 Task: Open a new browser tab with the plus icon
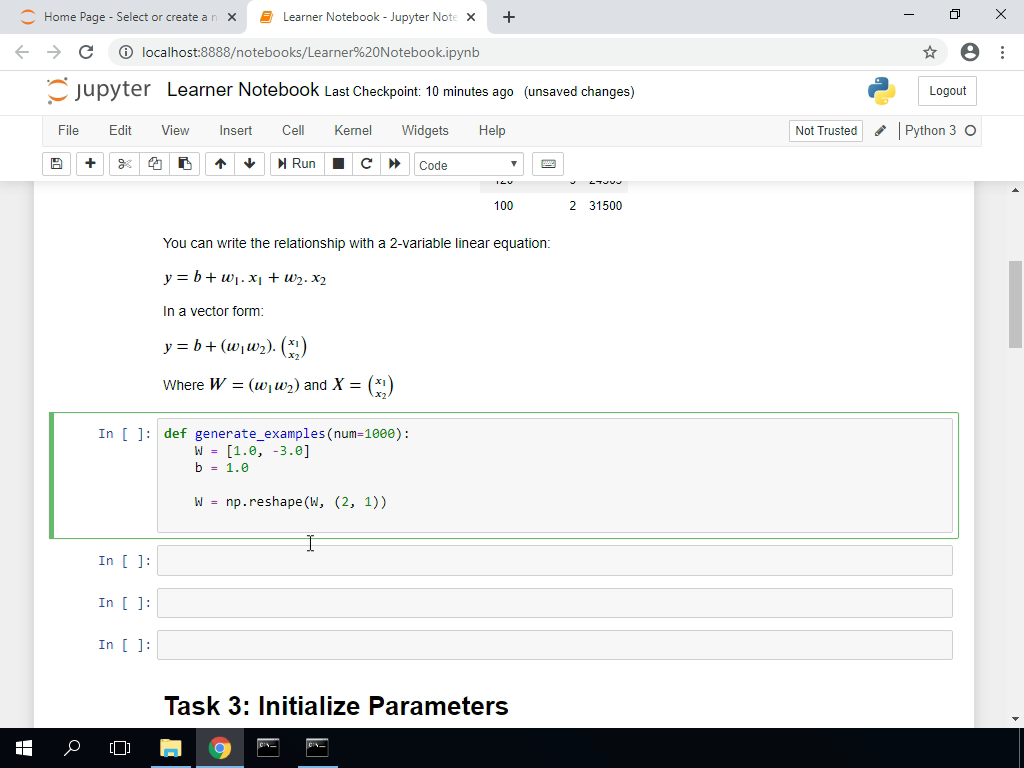click(x=509, y=17)
